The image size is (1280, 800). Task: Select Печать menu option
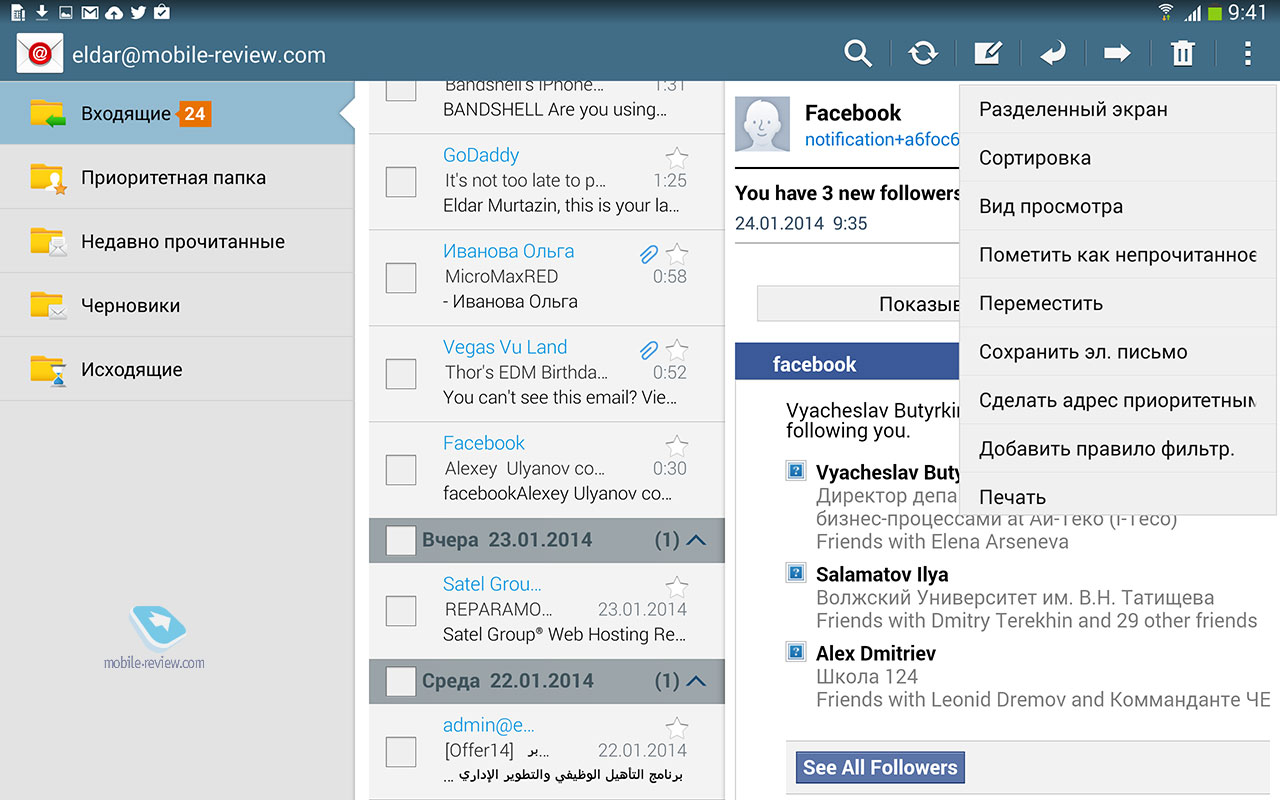coord(1117,496)
